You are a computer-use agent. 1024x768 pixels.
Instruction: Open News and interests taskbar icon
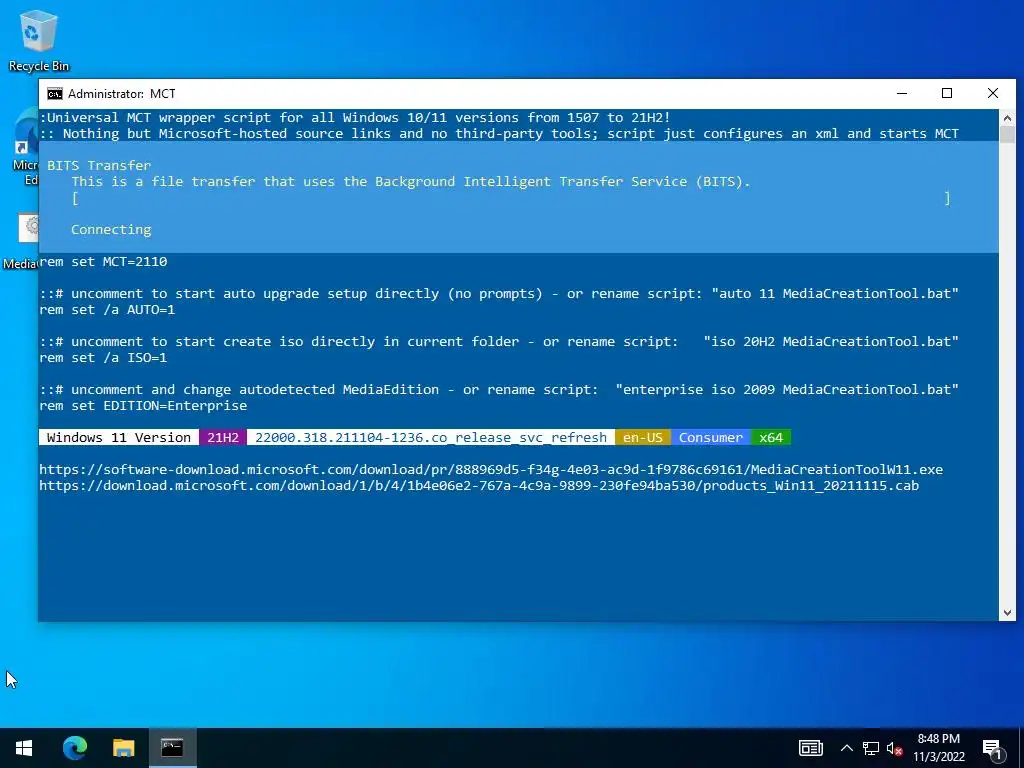(810, 748)
